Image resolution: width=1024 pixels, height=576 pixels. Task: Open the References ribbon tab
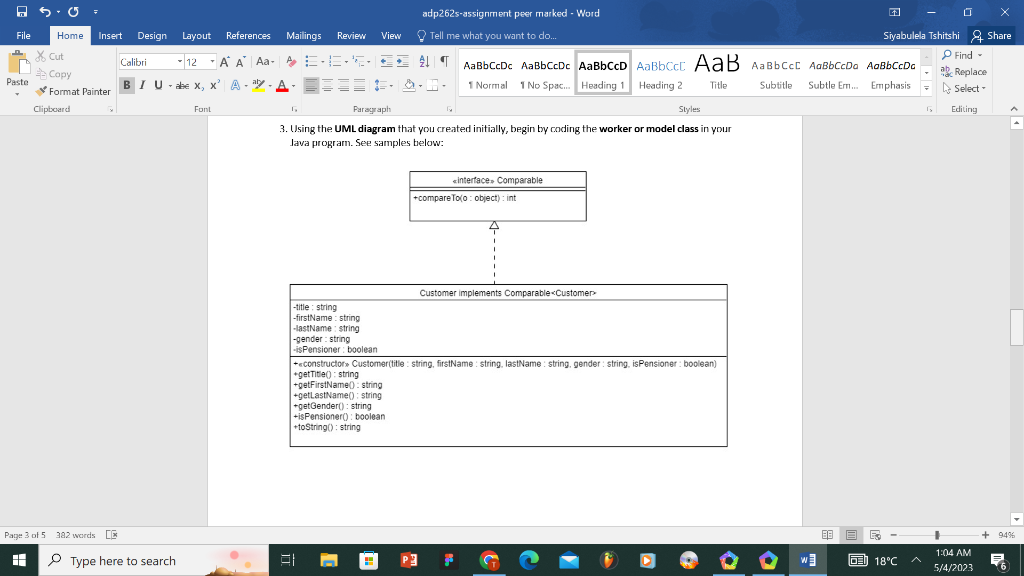pos(248,35)
